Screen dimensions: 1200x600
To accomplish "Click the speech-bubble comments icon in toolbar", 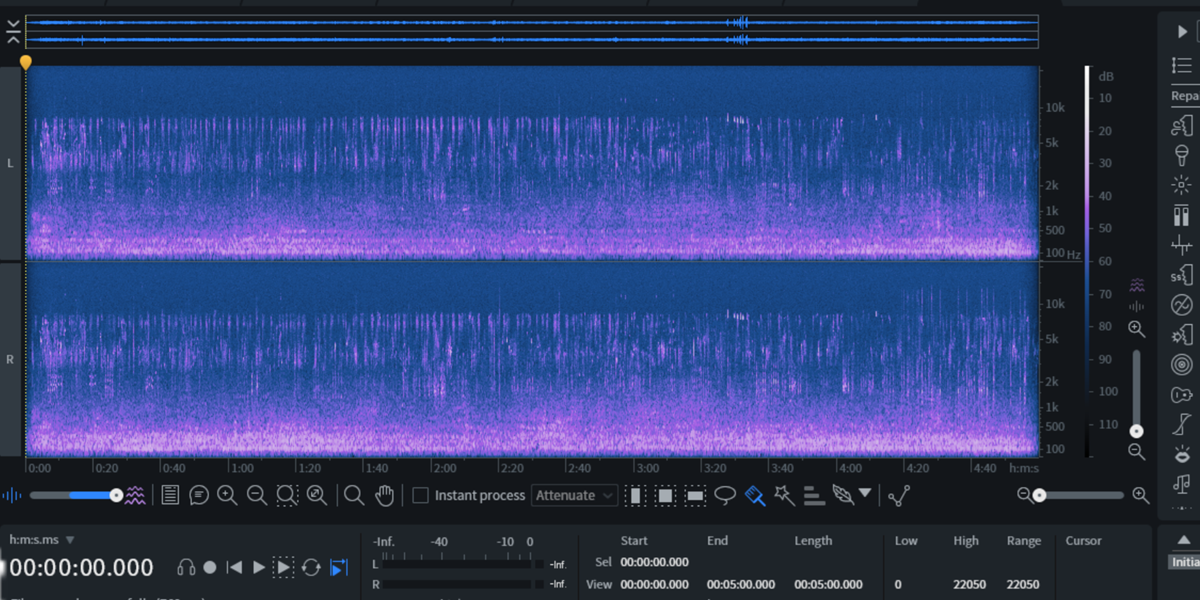I will pos(199,495).
